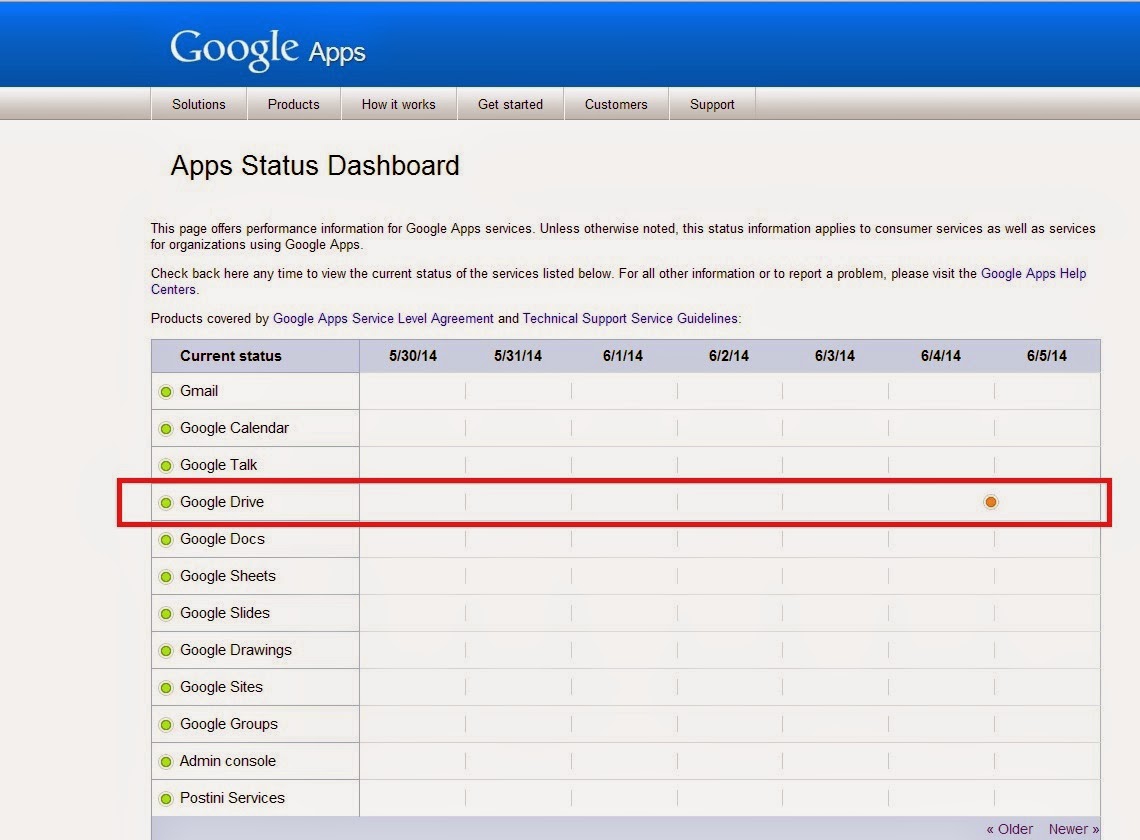
Task: Click the Google Slides service name
Action: click(x=225, y=613)
